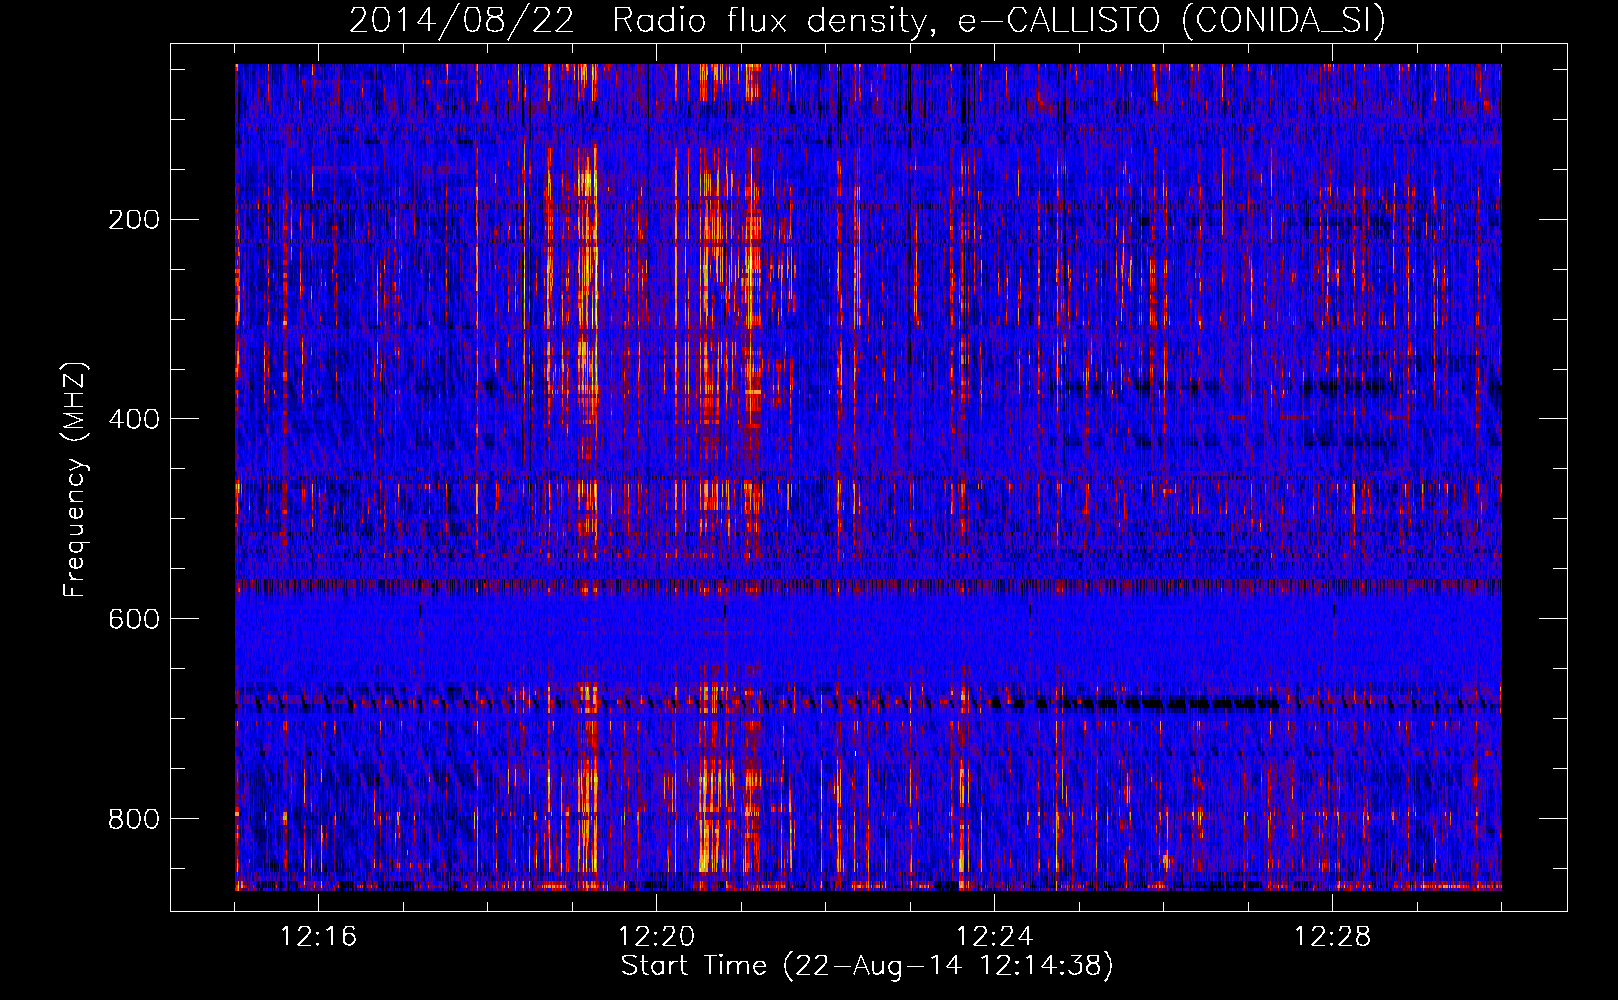Click the 12:24 time tick label
1618x1000 pixels.
coord(994,937)
